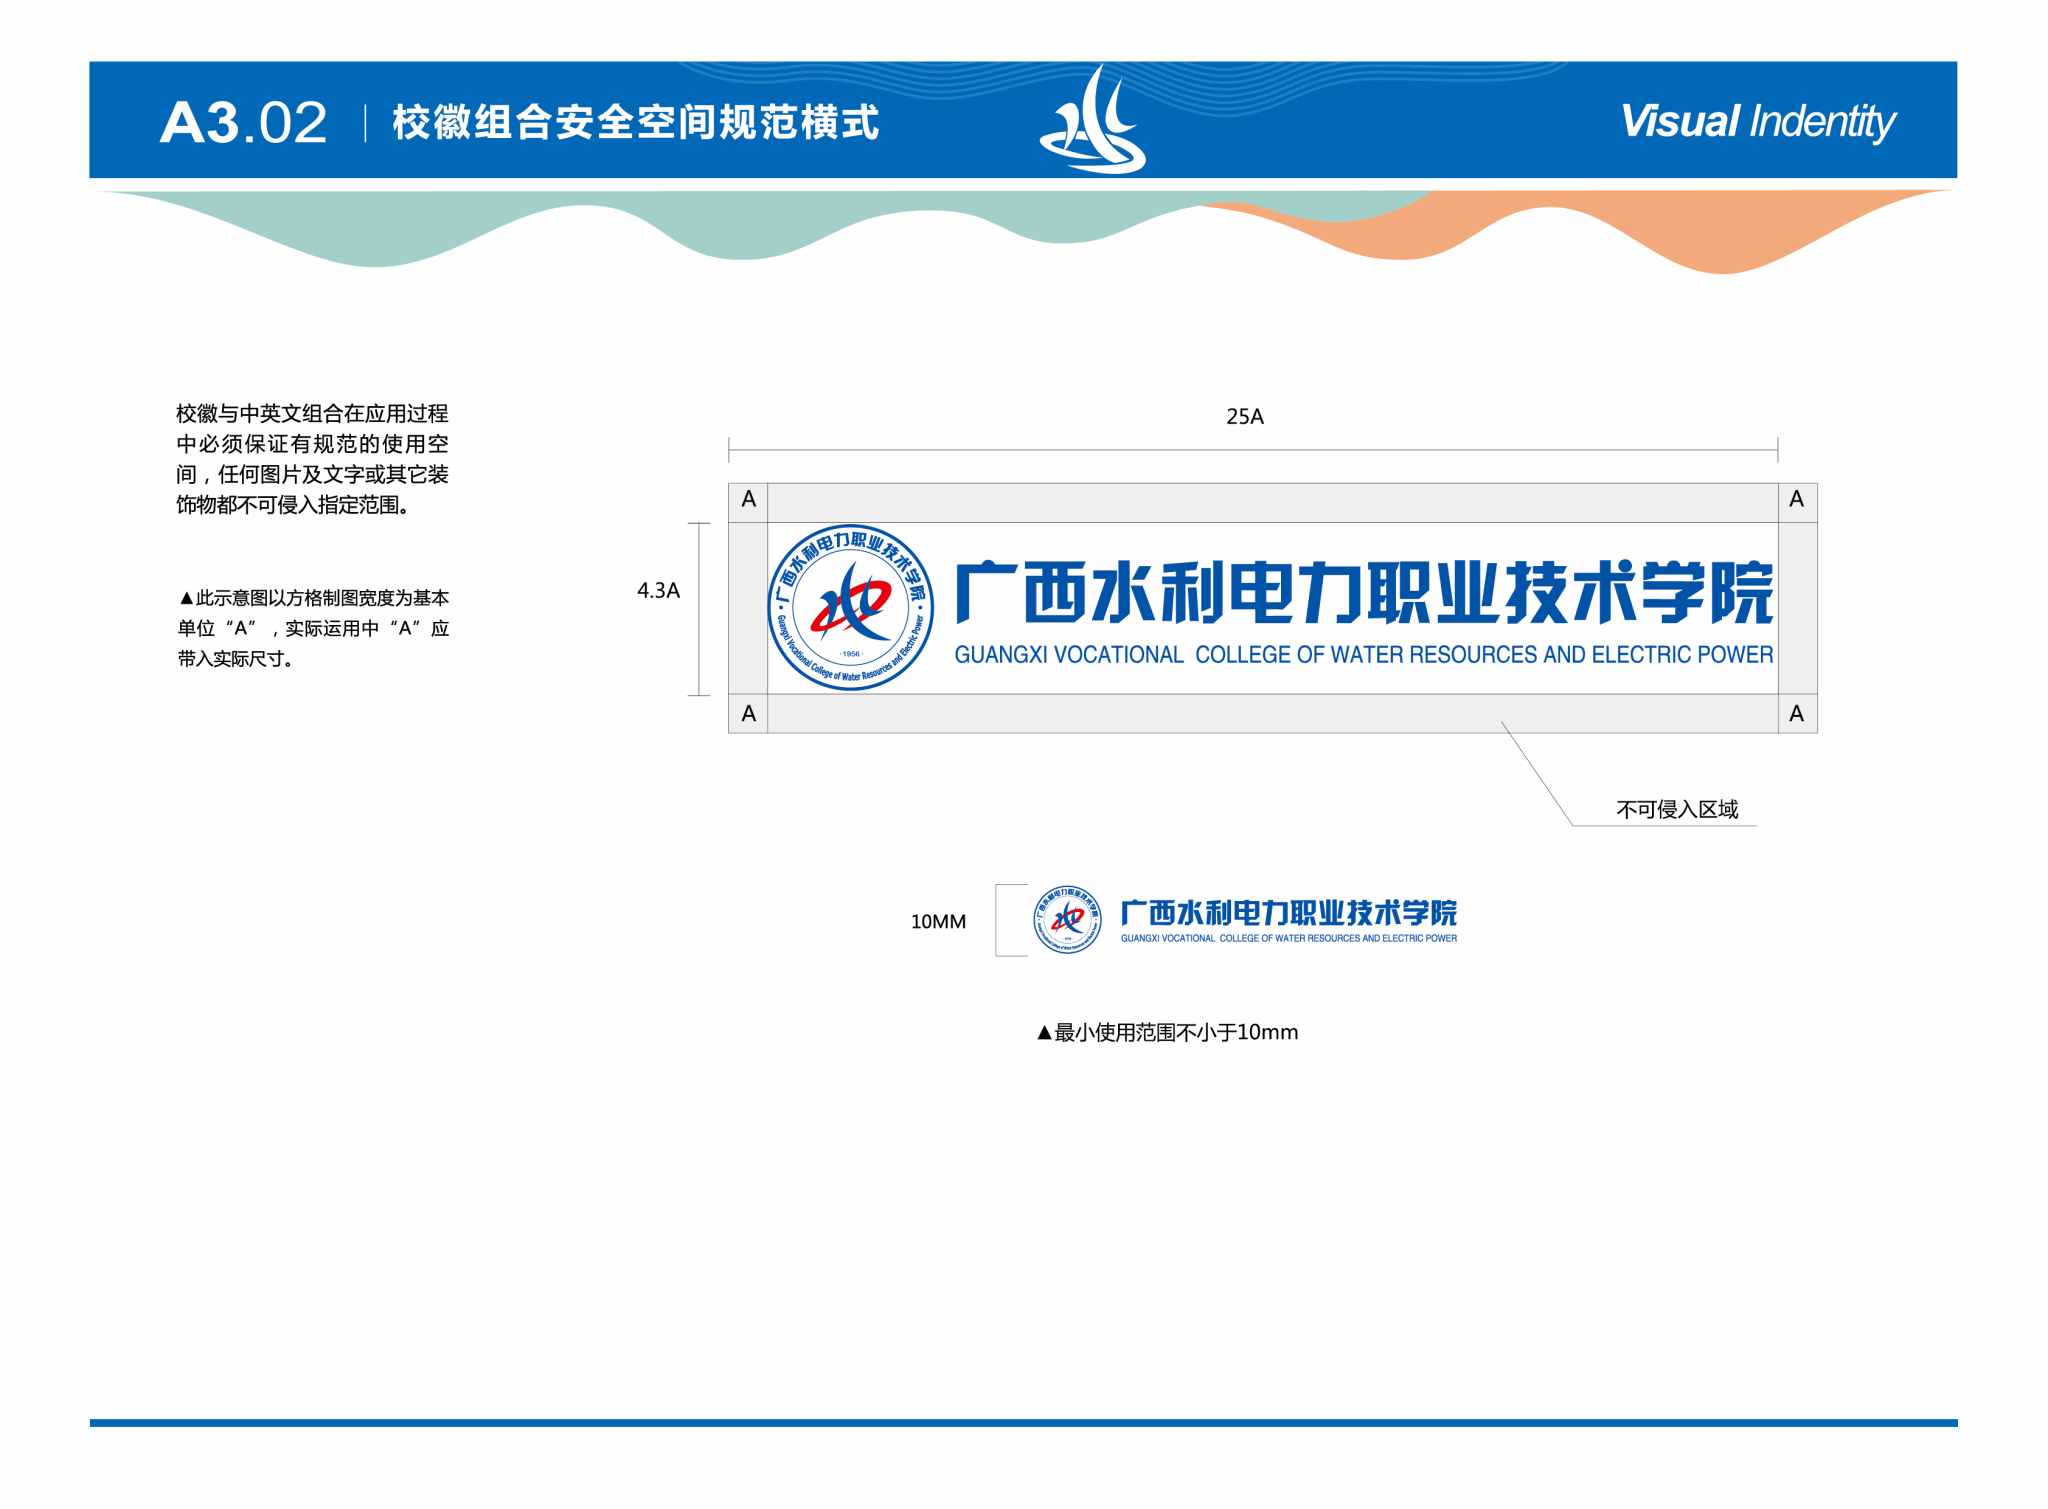2048x1509 pixels.
Task: Click the large Chinese name 广西水利电力职业技术学院
Action: click(1363, 593)
